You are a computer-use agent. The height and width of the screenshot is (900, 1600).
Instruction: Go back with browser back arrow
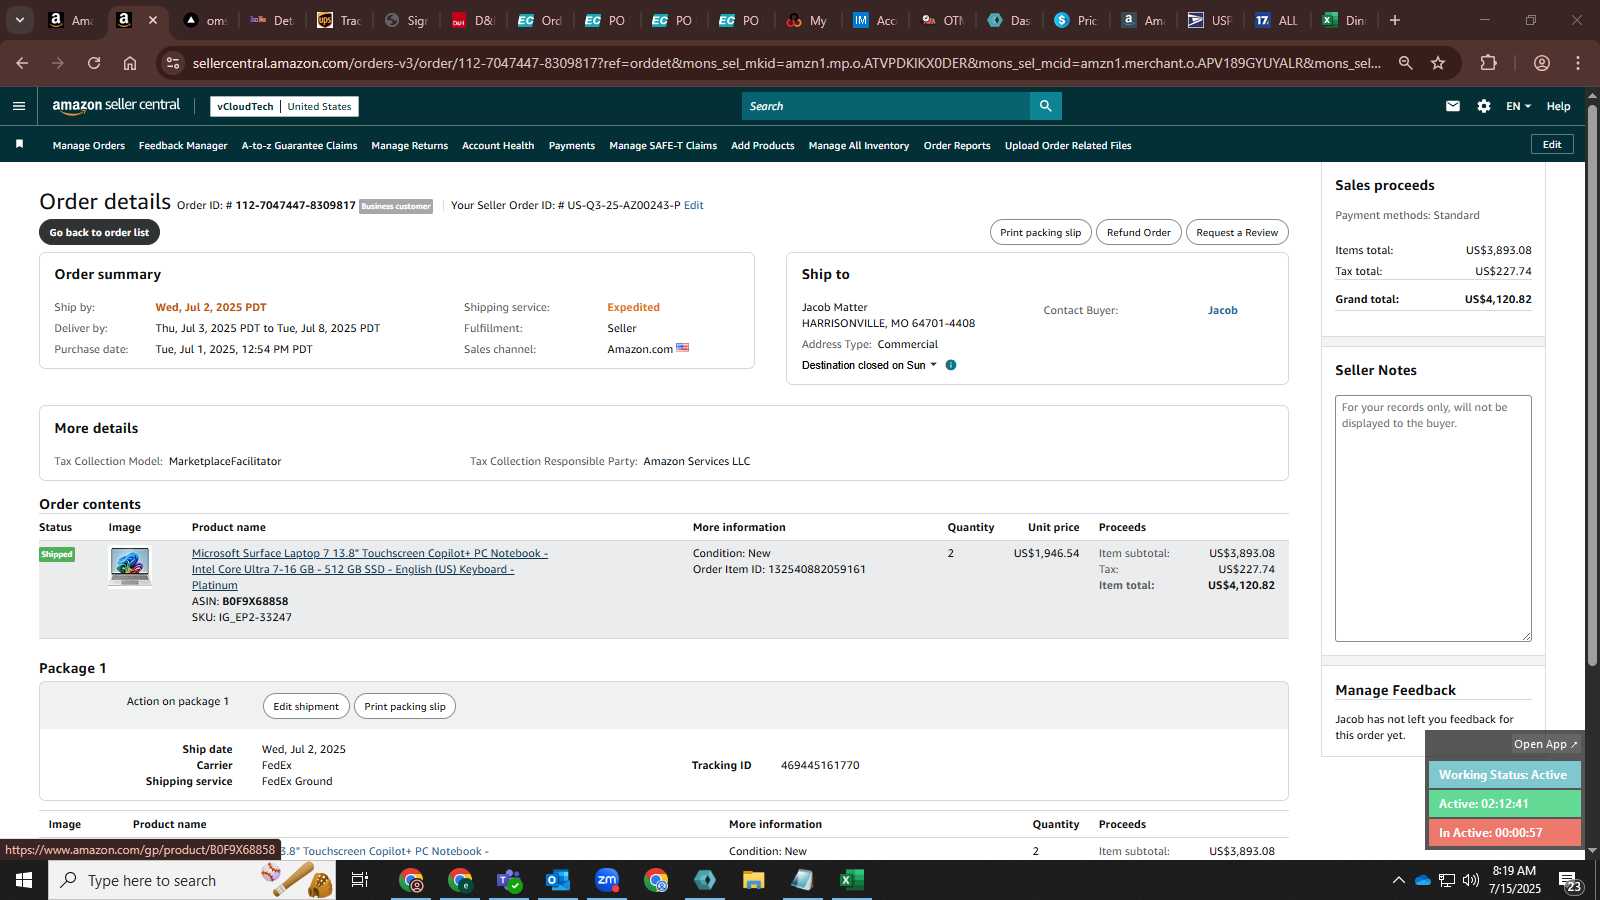tap(22, 63)
